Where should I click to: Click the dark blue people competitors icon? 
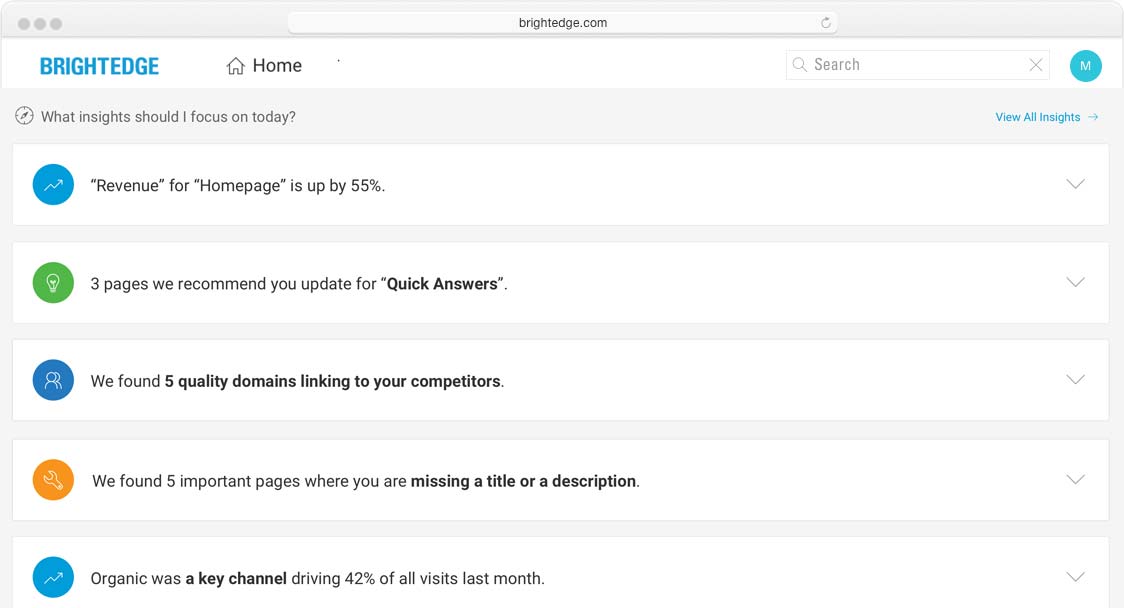click(53, 380)
